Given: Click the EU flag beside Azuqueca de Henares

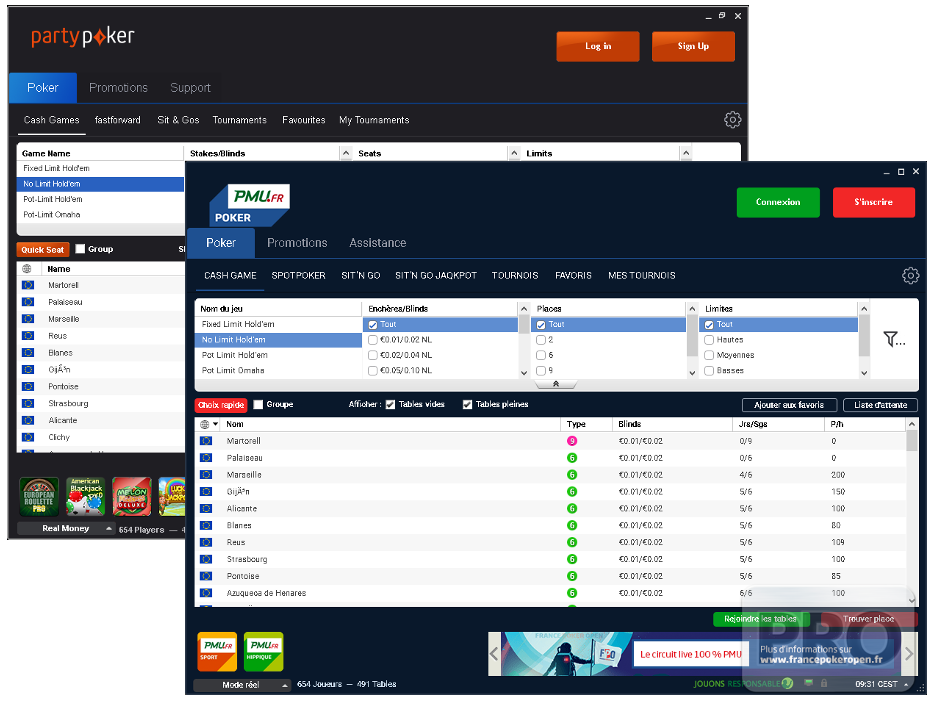Looking at the screenshot, I should (x=206, y=593).
